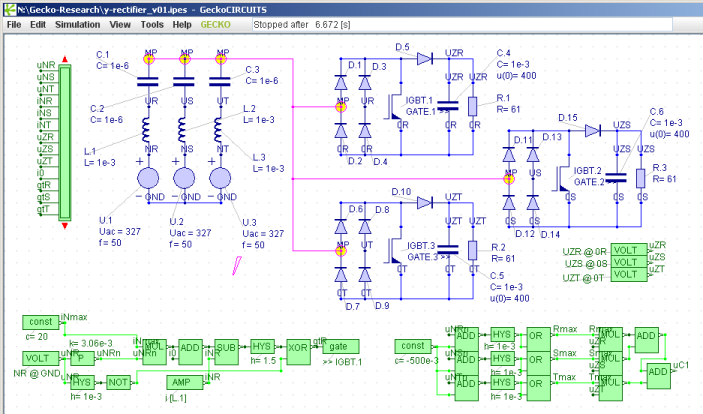Open the Simulation menu

point(77,23)
